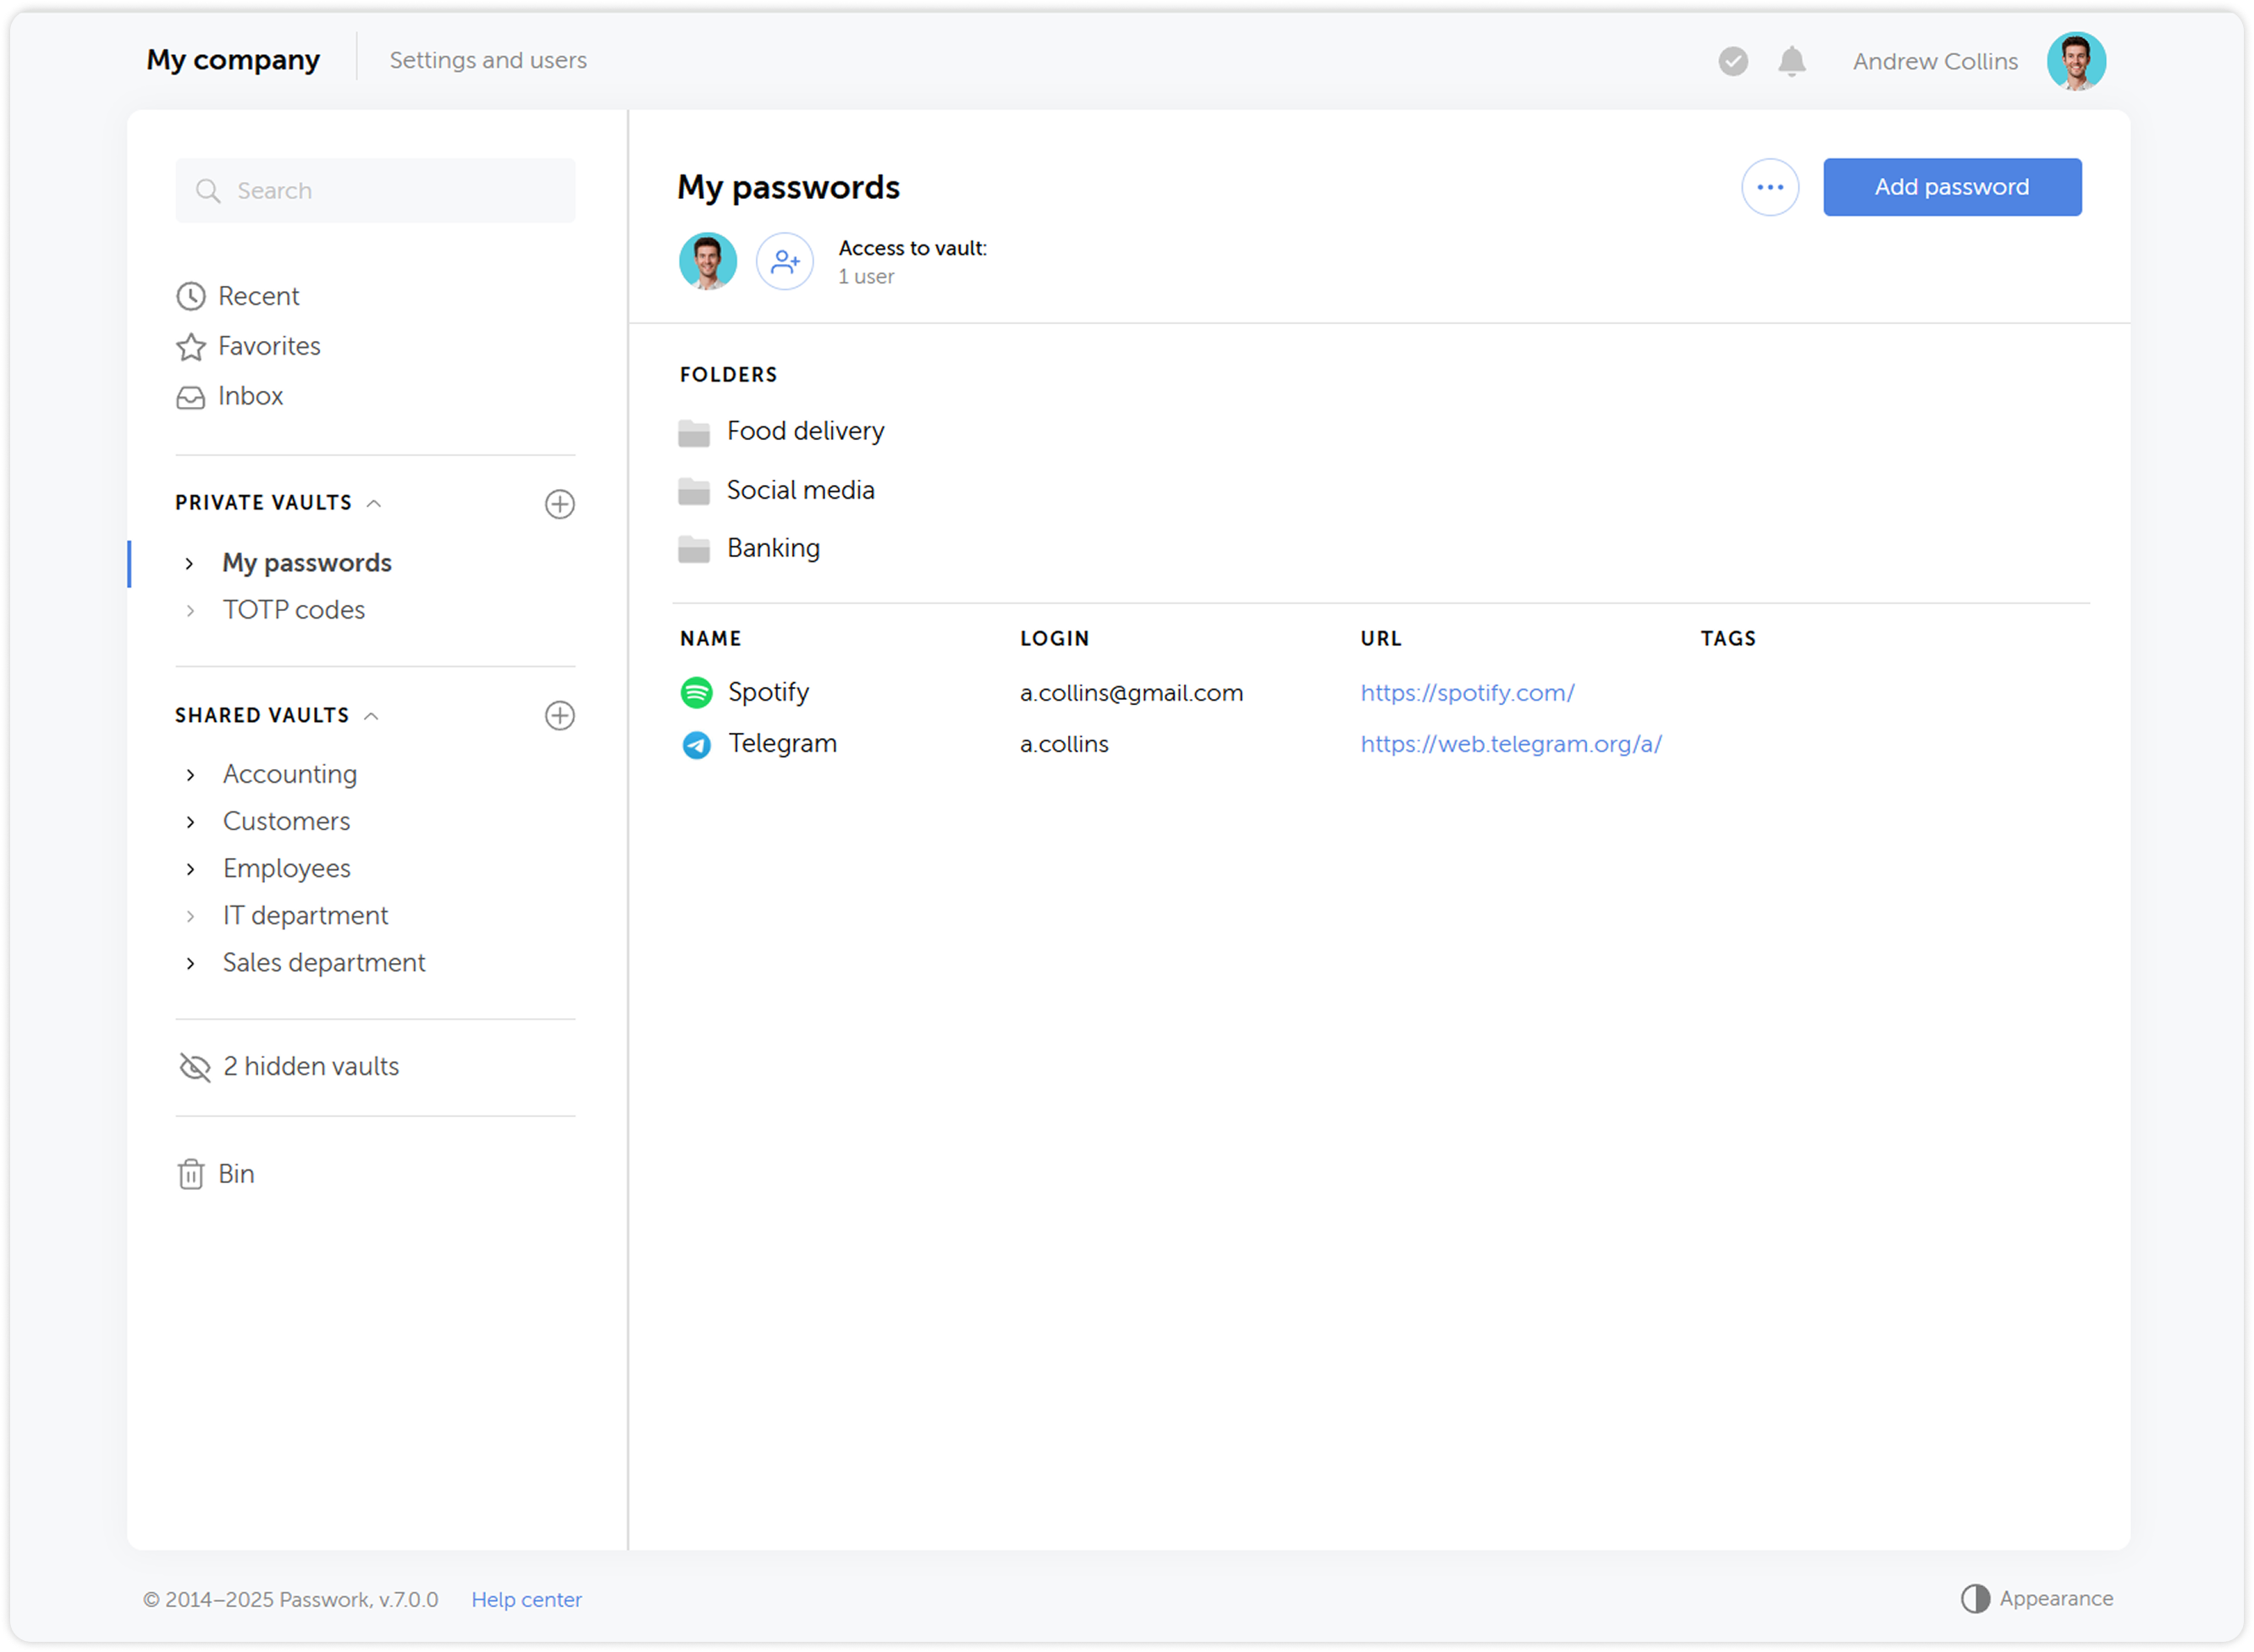Open the Help center link
Screen dimensions: 2254x1652
pyautogui.click(x=526, y=1599)
